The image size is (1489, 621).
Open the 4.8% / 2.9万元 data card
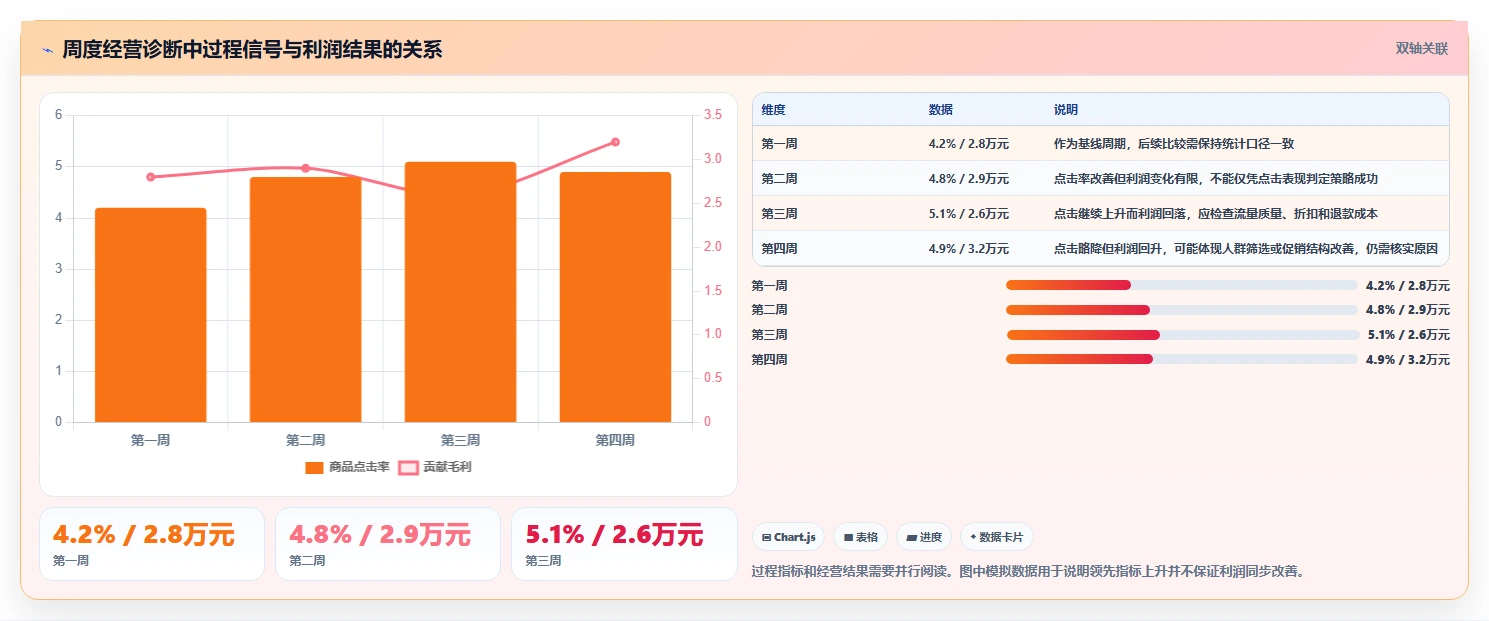pyautogui.click(x=388, y=544)
